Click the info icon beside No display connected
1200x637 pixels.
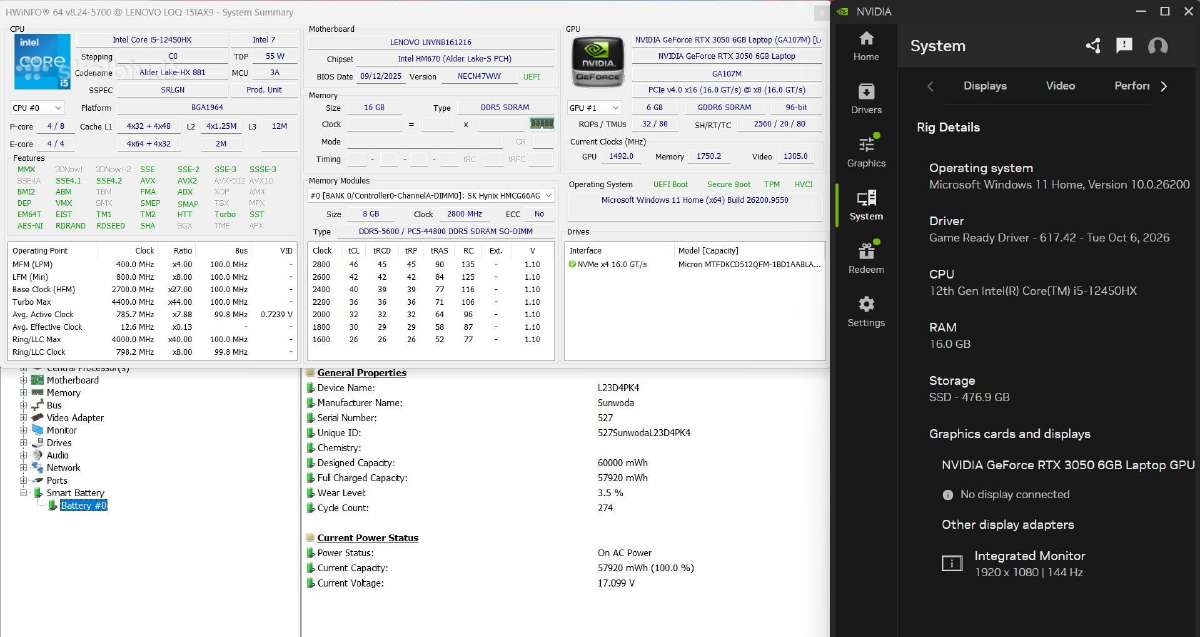tap(948, 495)
